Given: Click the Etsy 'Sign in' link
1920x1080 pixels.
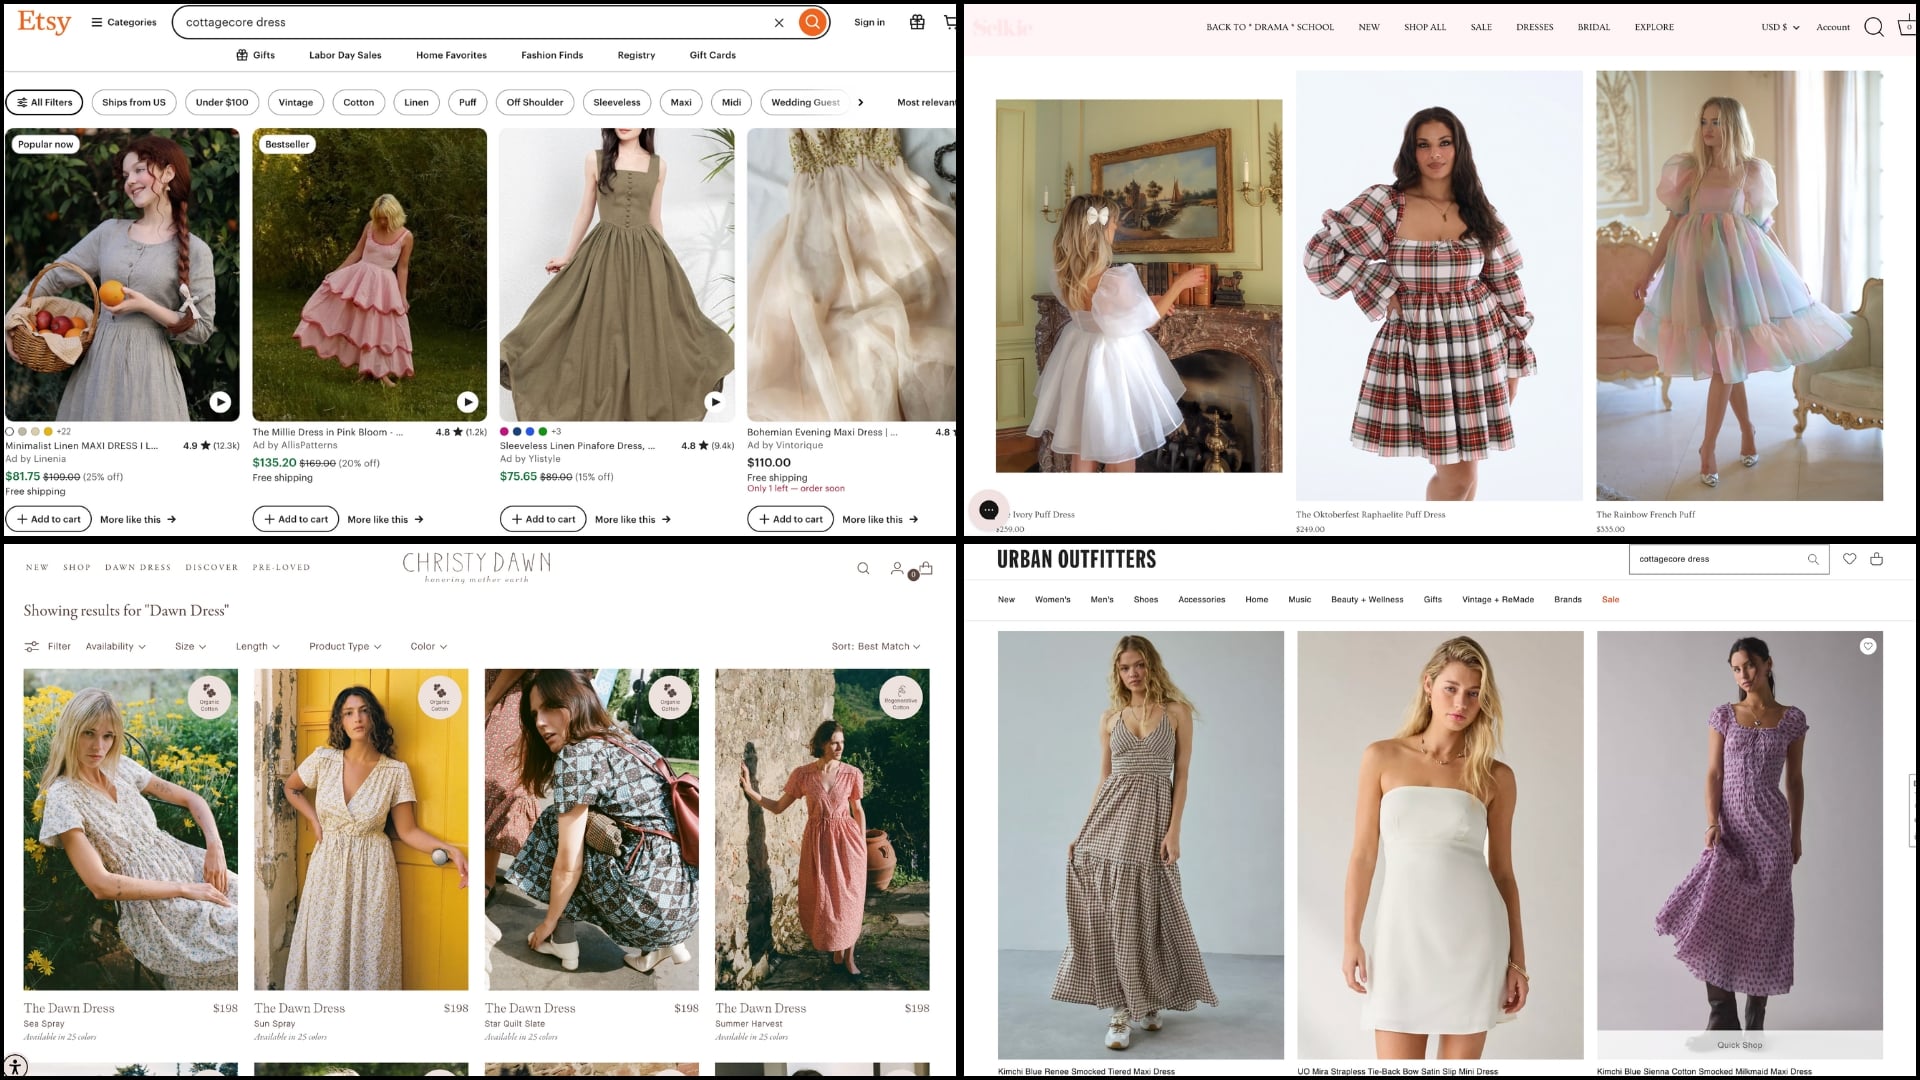Looking at the screenshot, I should click(869, 22).
